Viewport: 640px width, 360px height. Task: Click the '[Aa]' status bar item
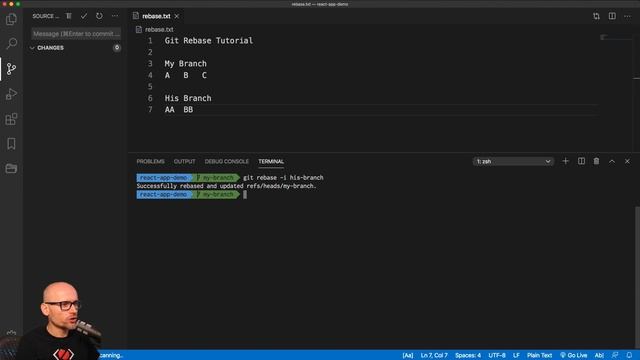pyautogui.click(x=407, y=355)
